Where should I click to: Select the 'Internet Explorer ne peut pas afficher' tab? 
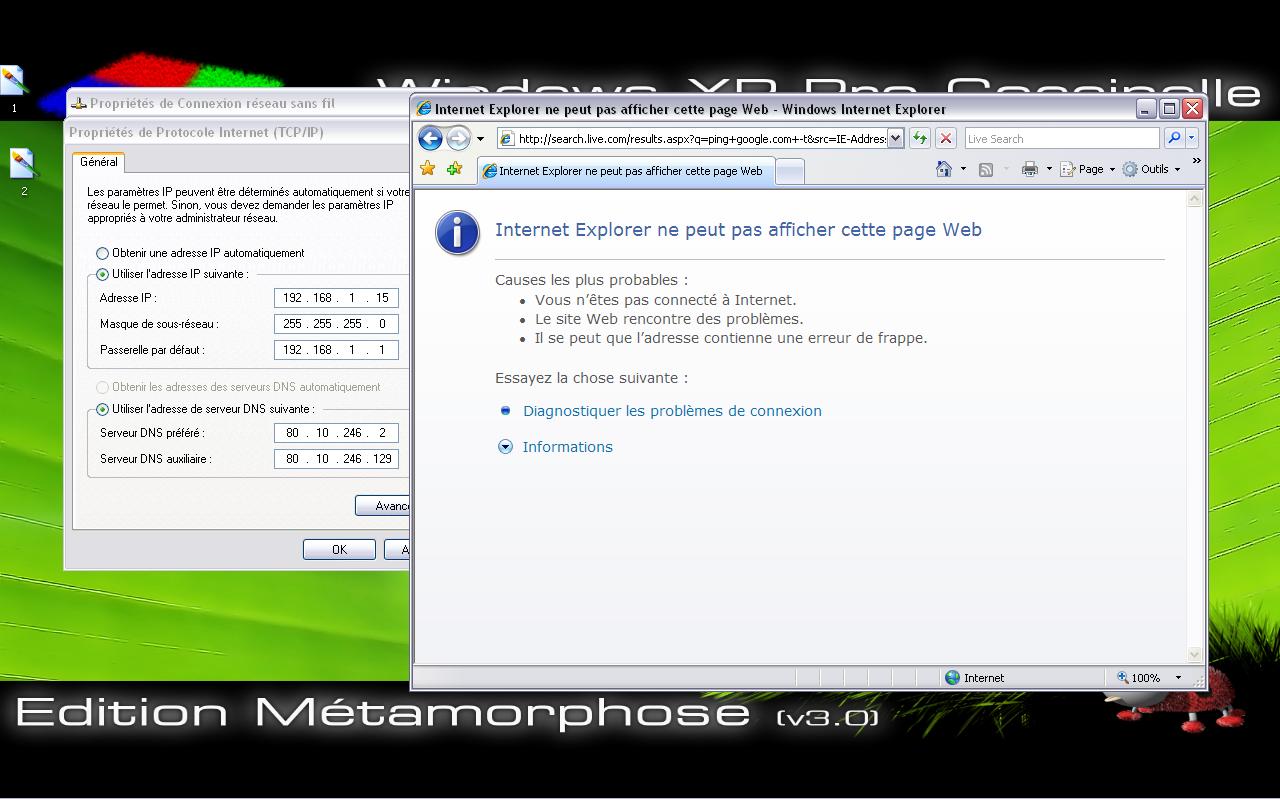[x=626, y=171]
